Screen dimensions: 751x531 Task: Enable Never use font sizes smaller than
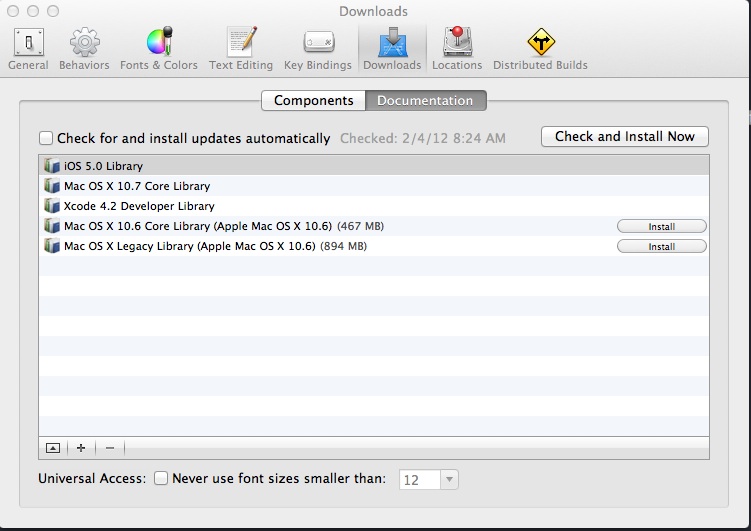161,478
